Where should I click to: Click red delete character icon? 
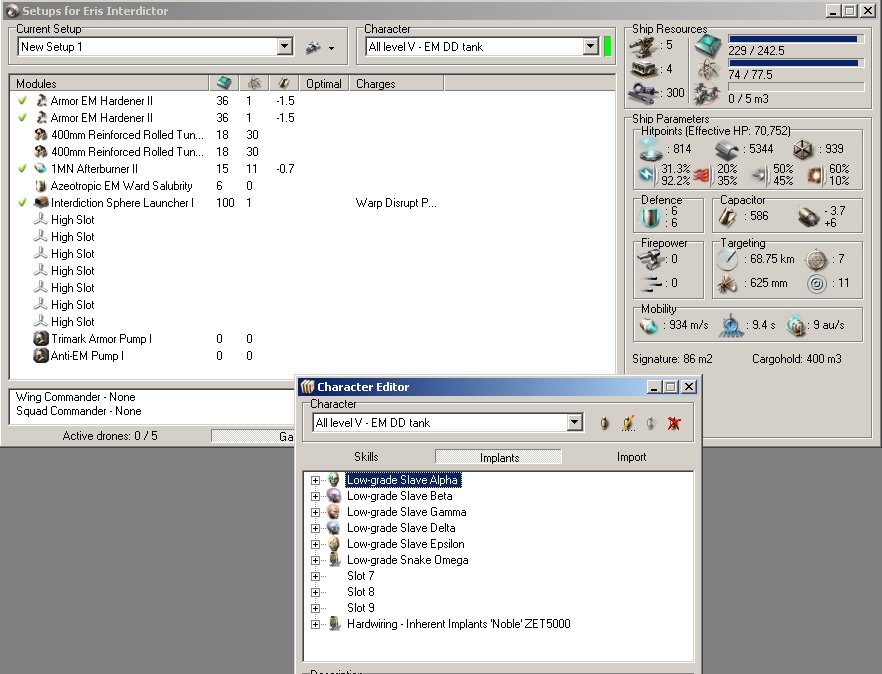(x=674, y=423)
